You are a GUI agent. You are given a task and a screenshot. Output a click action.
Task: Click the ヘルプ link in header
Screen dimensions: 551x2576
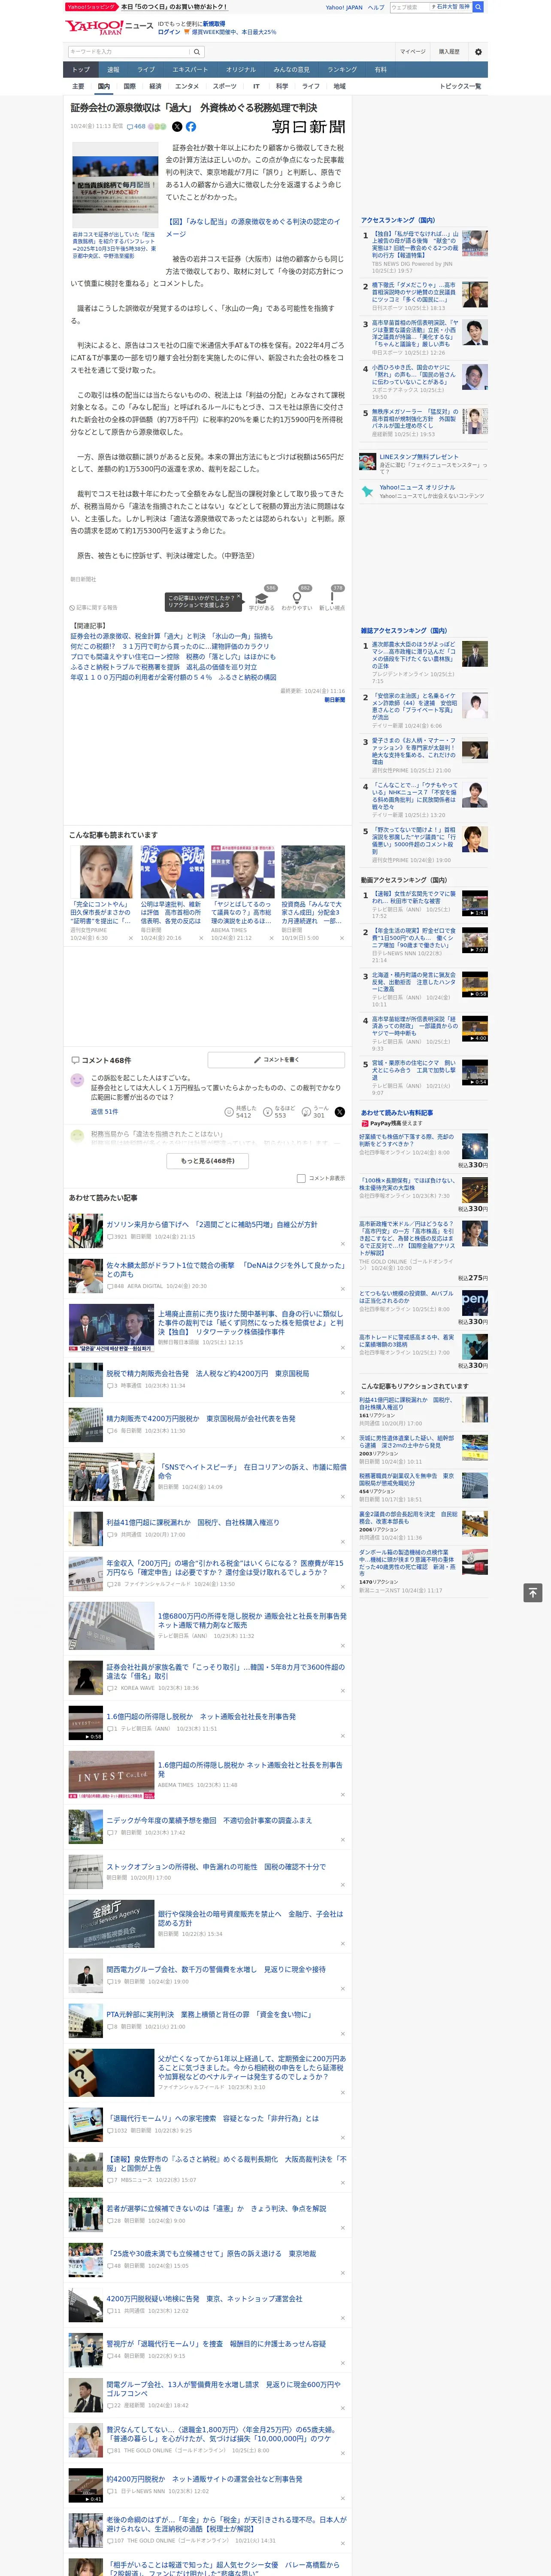point(376,7)
